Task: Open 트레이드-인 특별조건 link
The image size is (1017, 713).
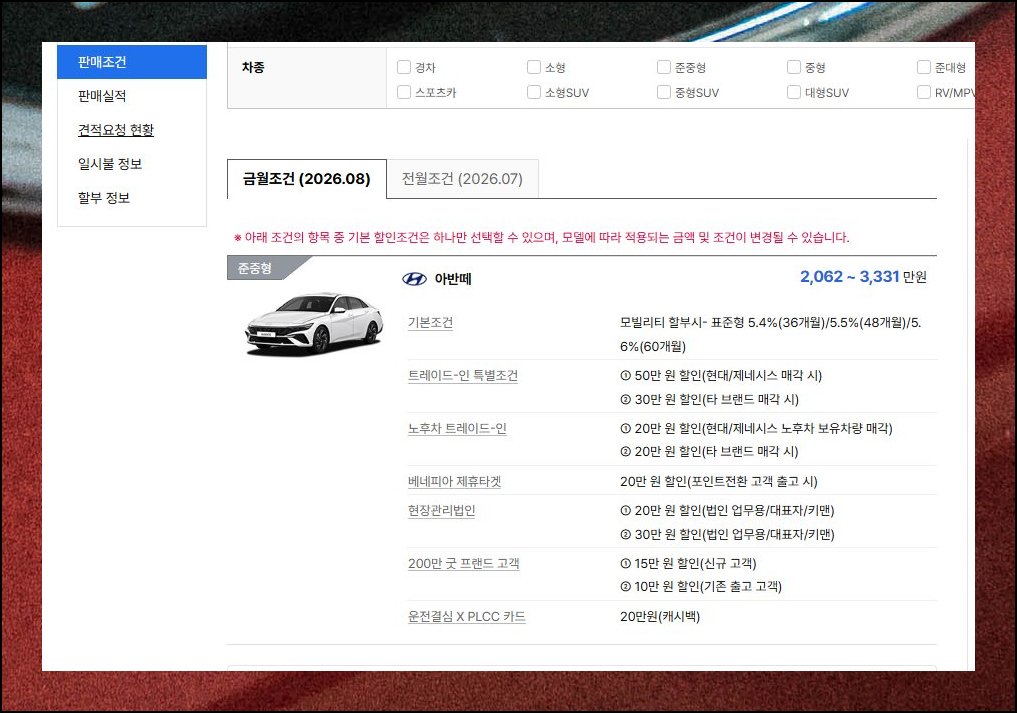Action: (462, 375)
